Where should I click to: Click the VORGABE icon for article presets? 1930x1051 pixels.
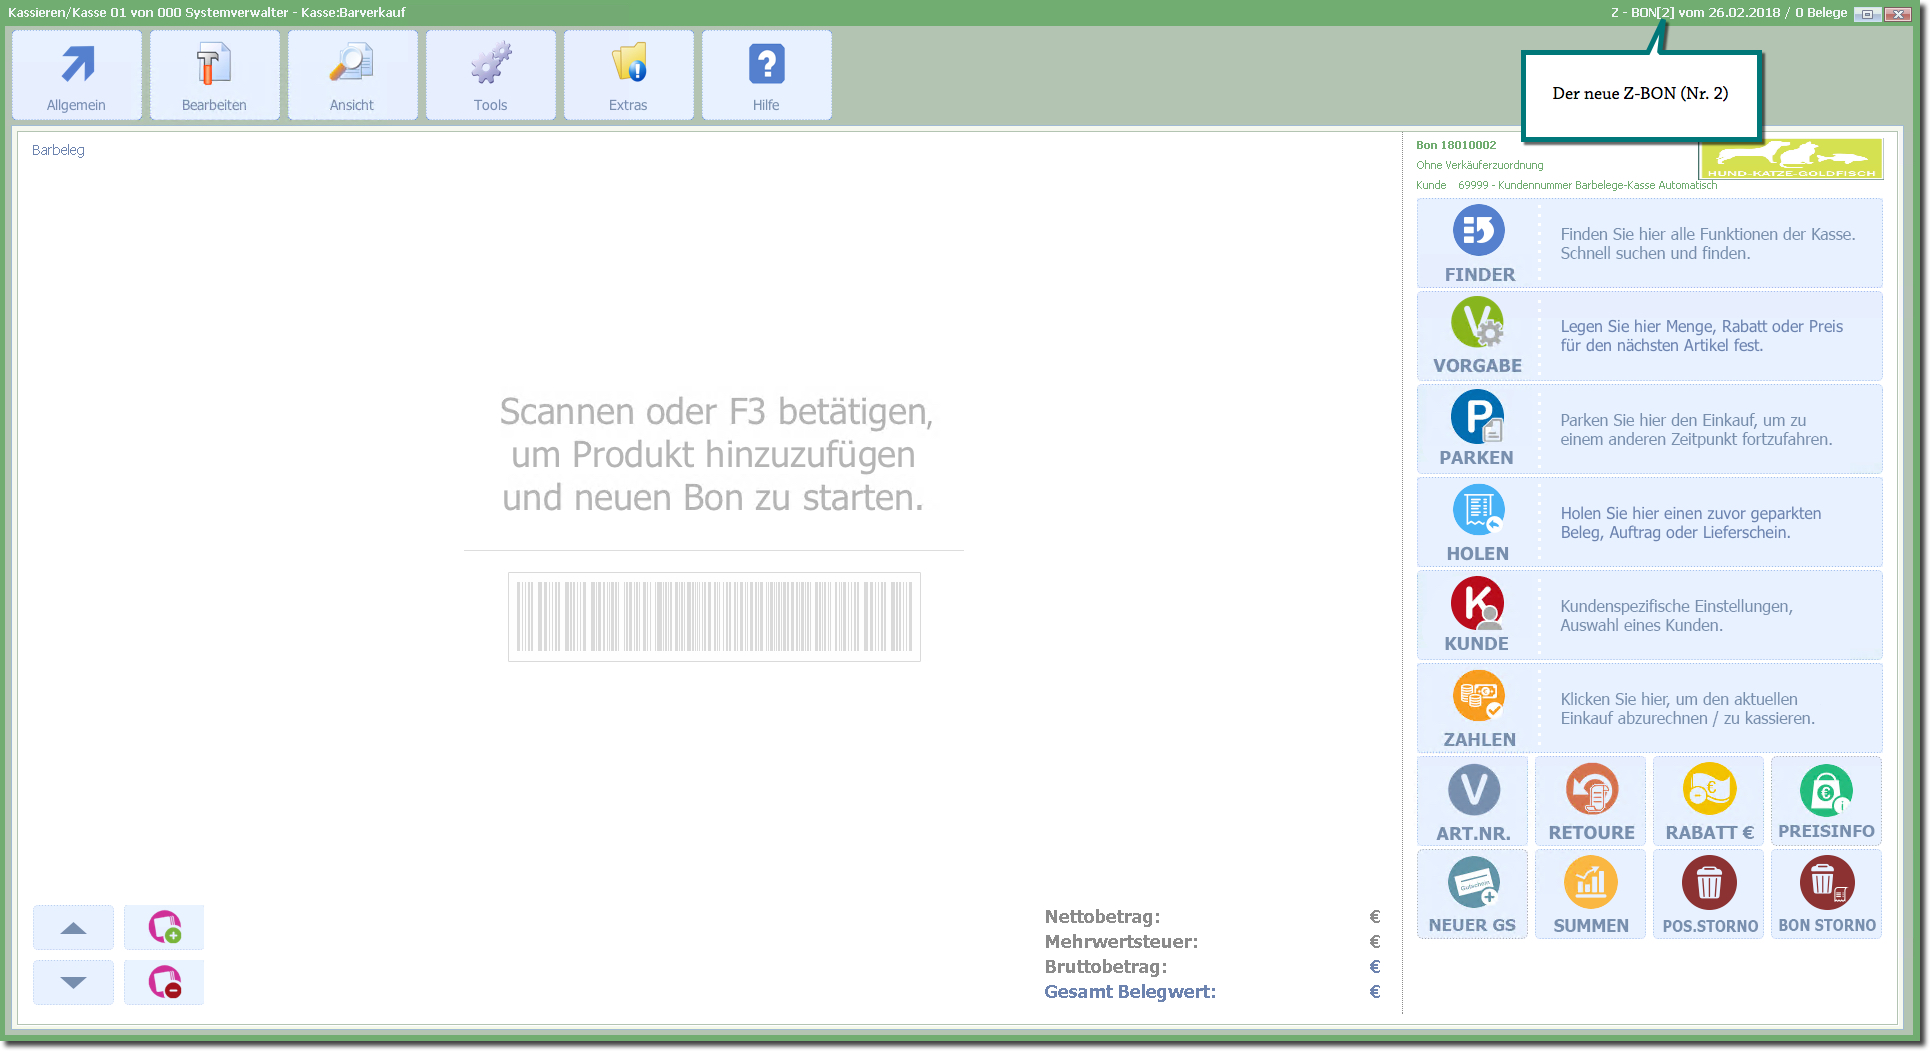click(x=1477, y=336)
